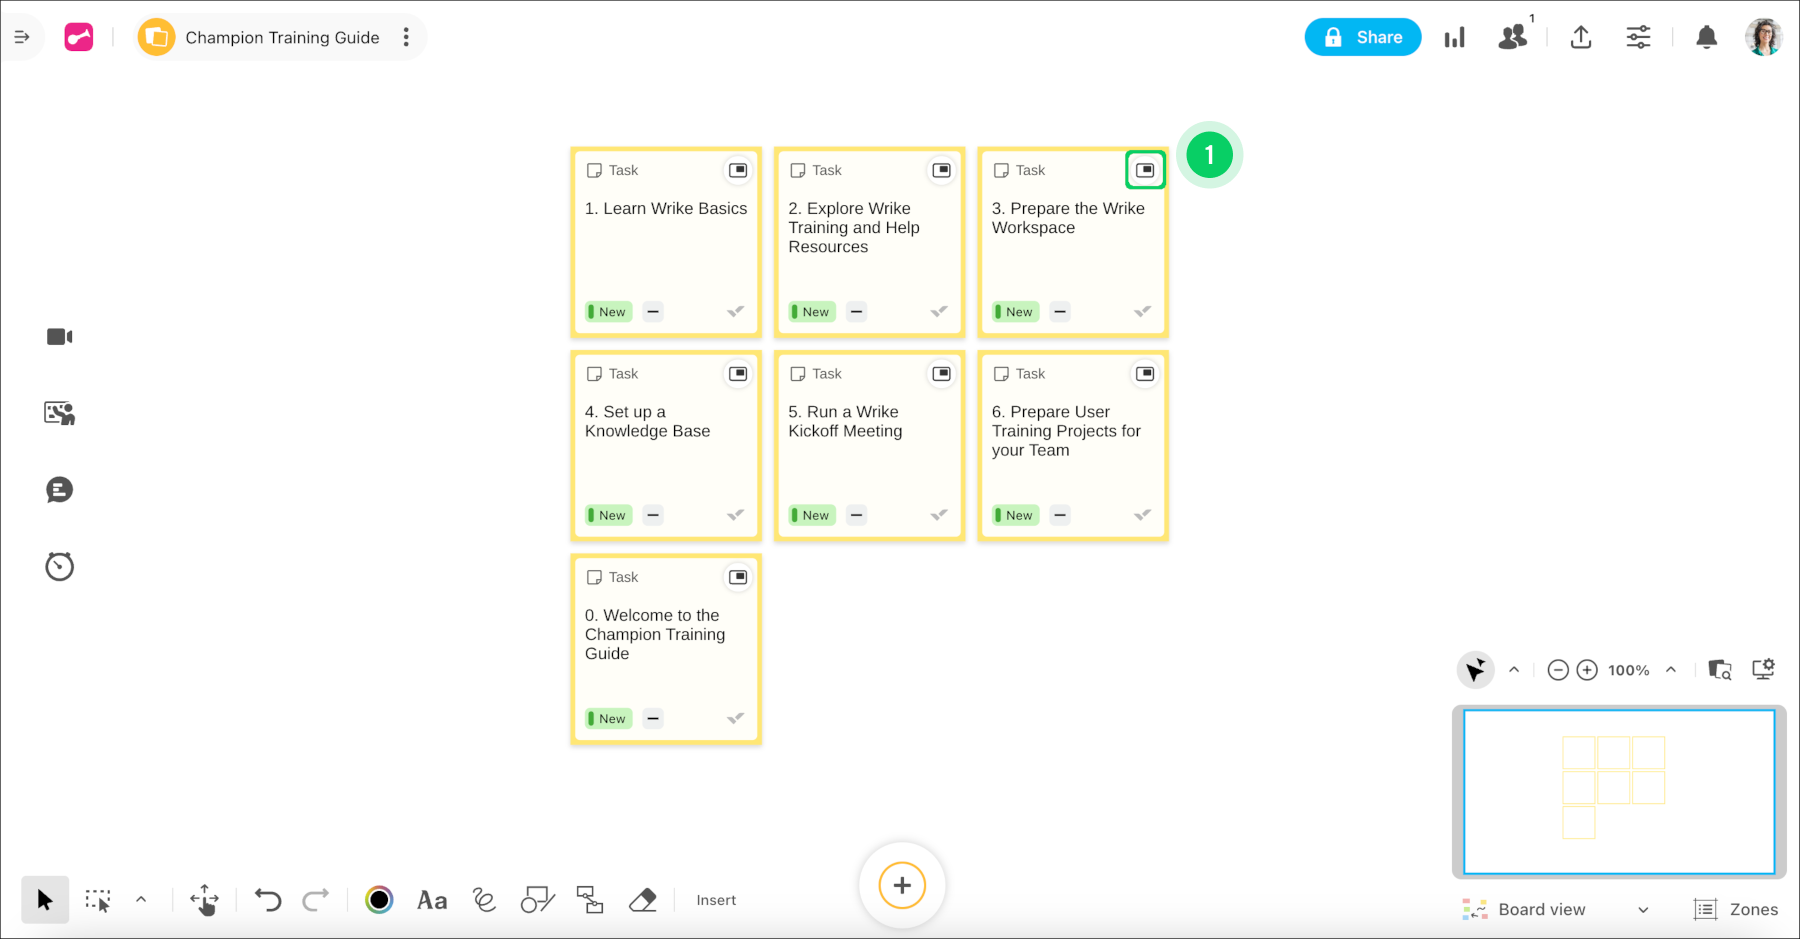Select the connector tool

[590, 900]
